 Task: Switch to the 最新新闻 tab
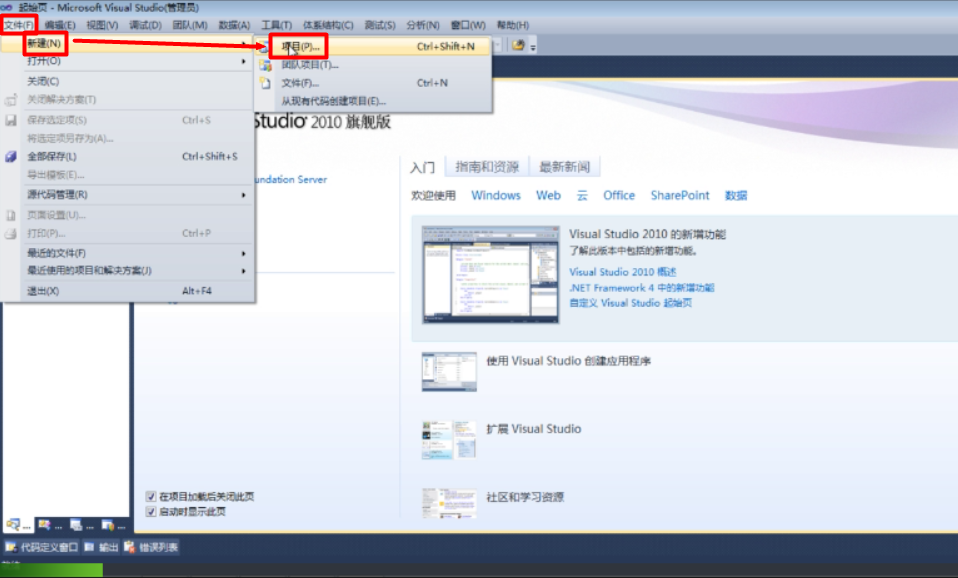click(565, 167)
